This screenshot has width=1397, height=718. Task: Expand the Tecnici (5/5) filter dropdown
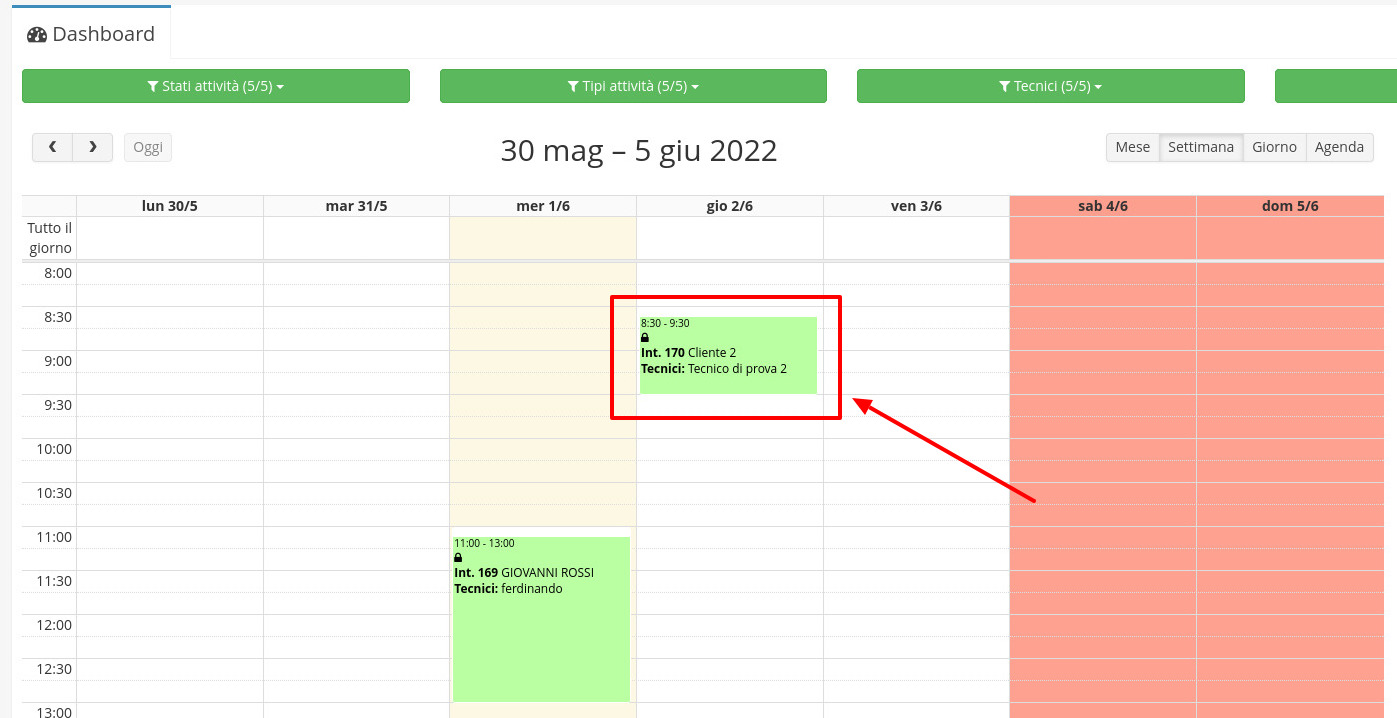pos(1050,87)
